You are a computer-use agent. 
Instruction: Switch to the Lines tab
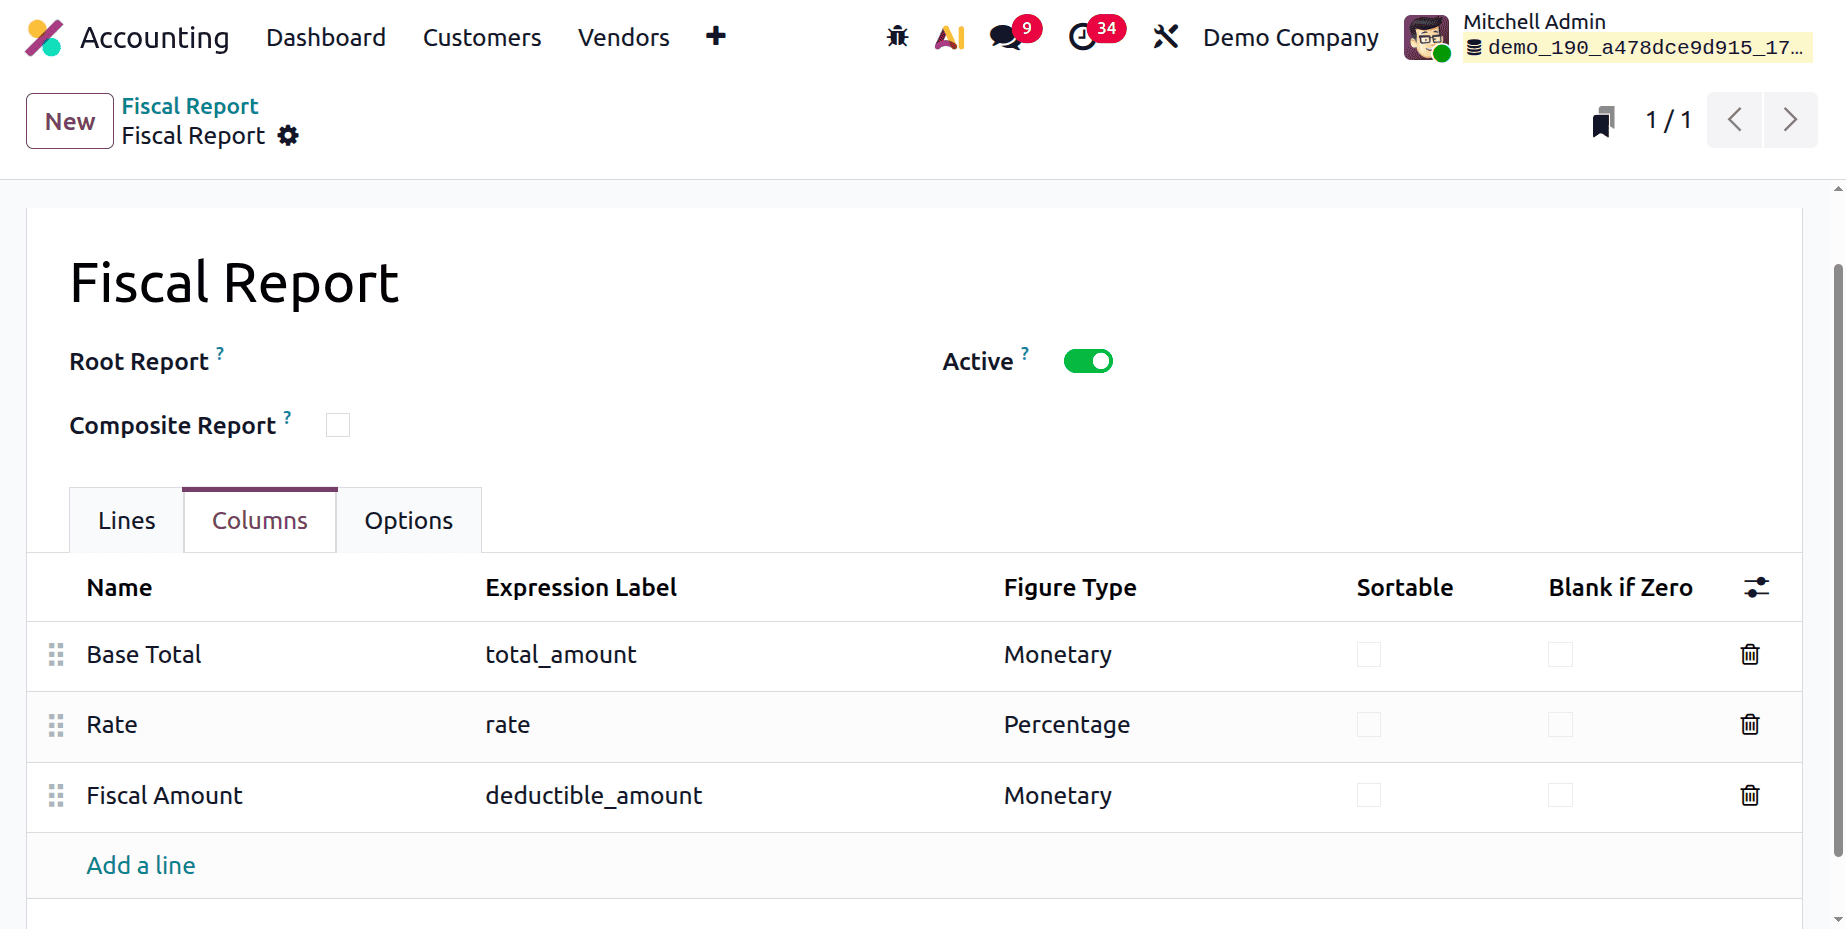pos(127,520)
